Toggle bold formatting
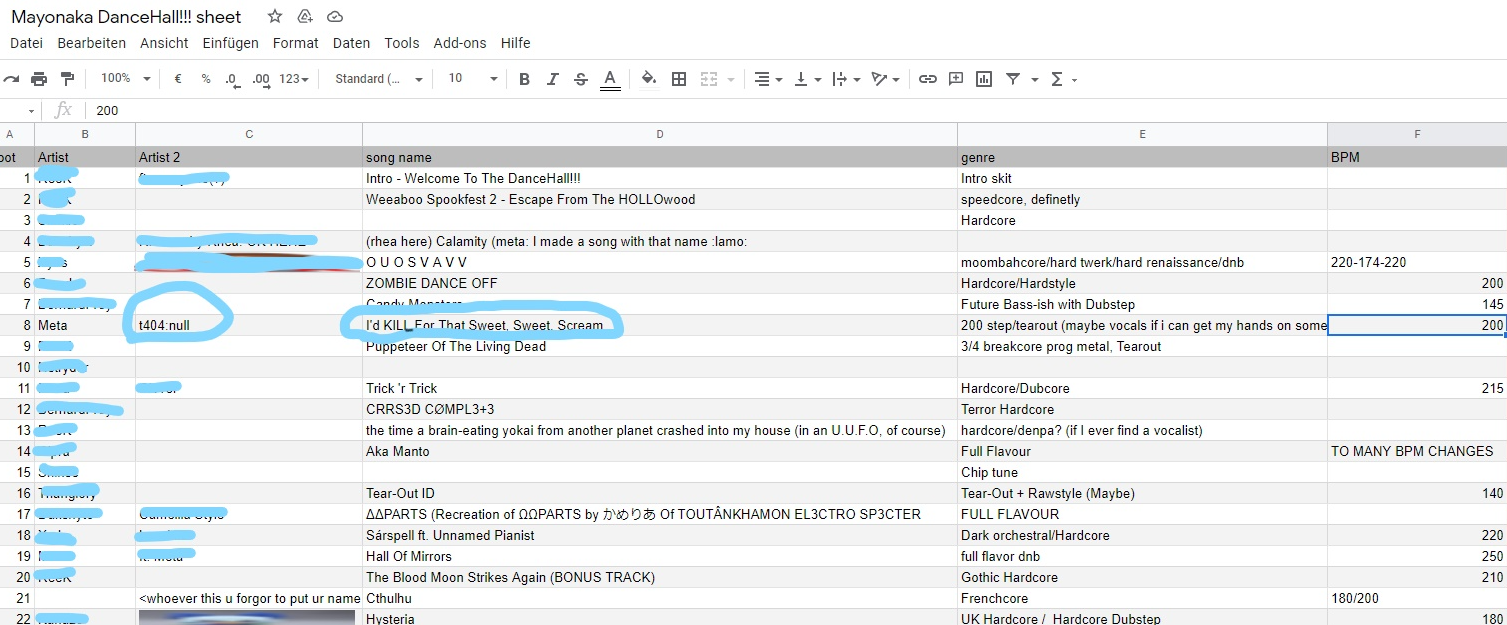 pyautogui.click(x=524, y=79)
